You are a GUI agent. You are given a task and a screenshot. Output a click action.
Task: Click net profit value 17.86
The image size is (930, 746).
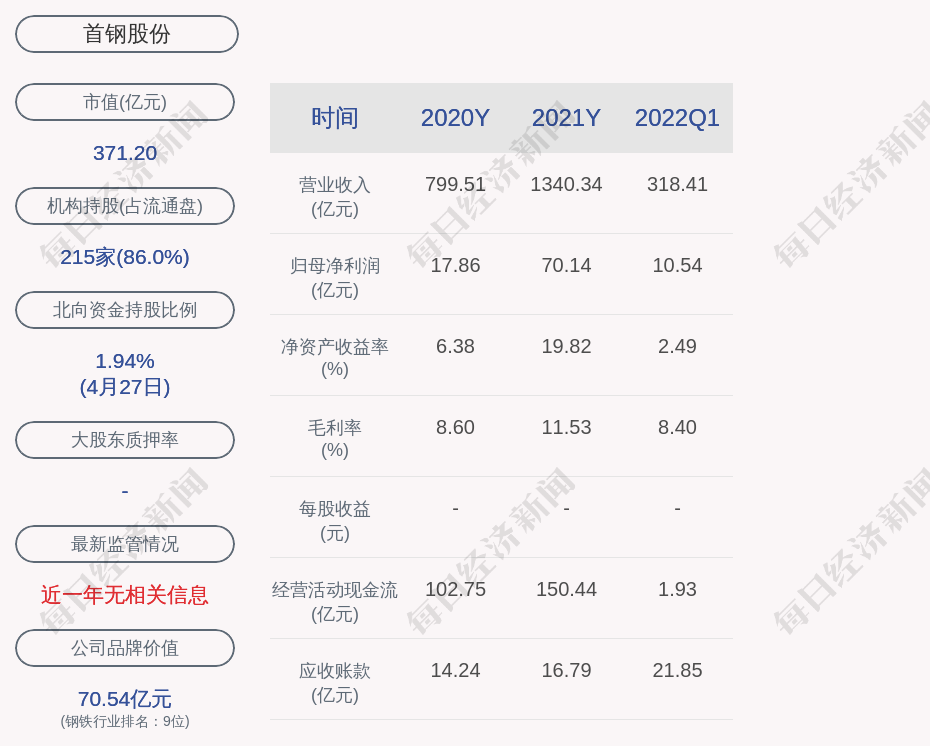coord(455,265)
